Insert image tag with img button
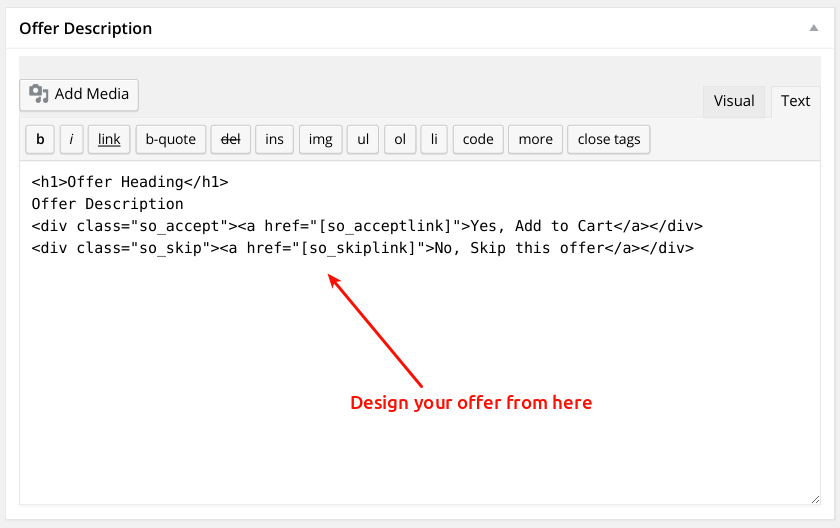 click(x=320, y=139)
